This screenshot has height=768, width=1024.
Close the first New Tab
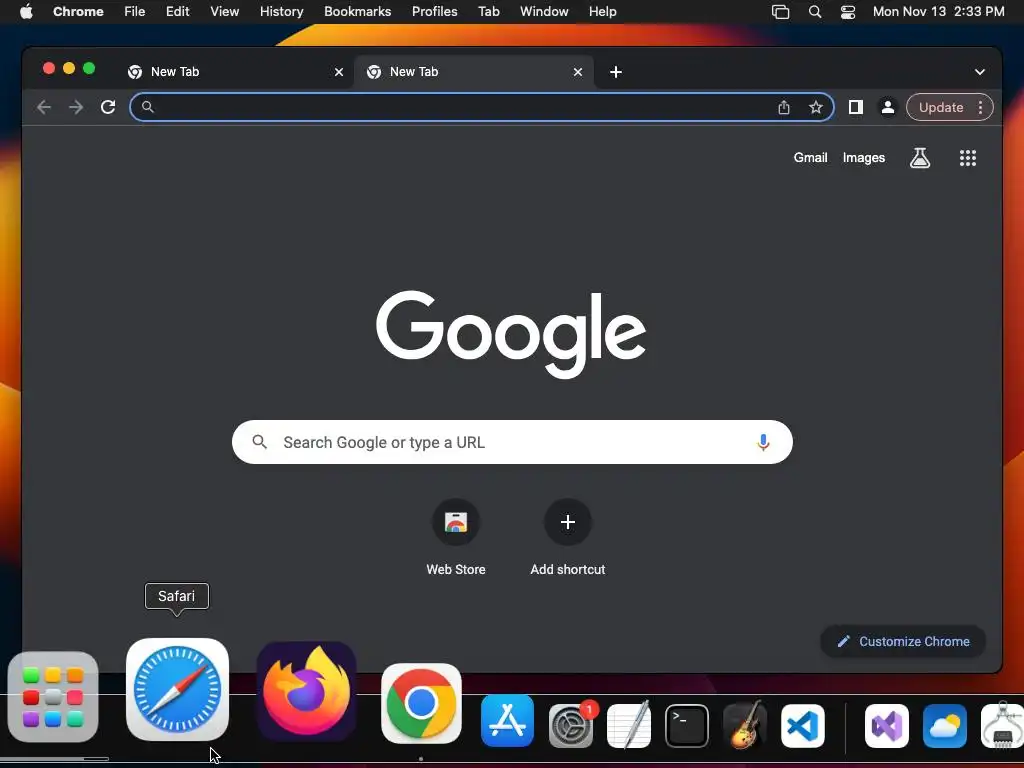click(x=339, y=72)
